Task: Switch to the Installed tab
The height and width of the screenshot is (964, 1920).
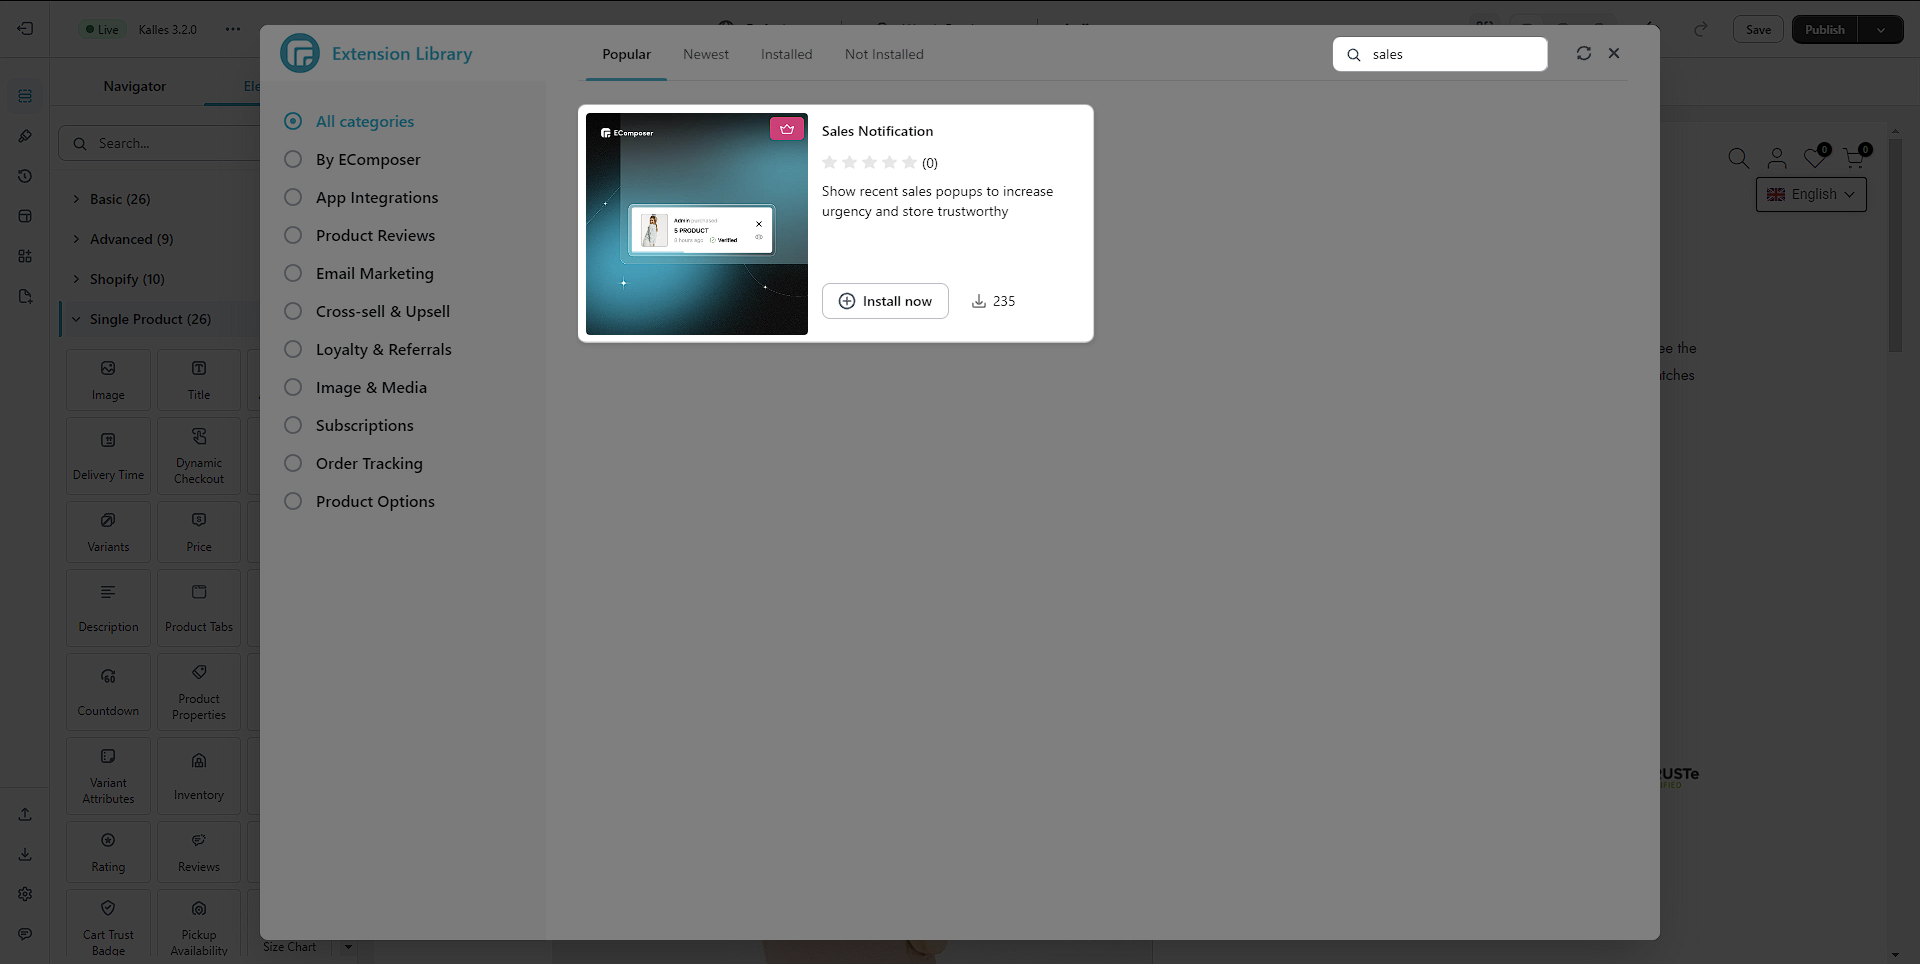Action: click(786, 54)
